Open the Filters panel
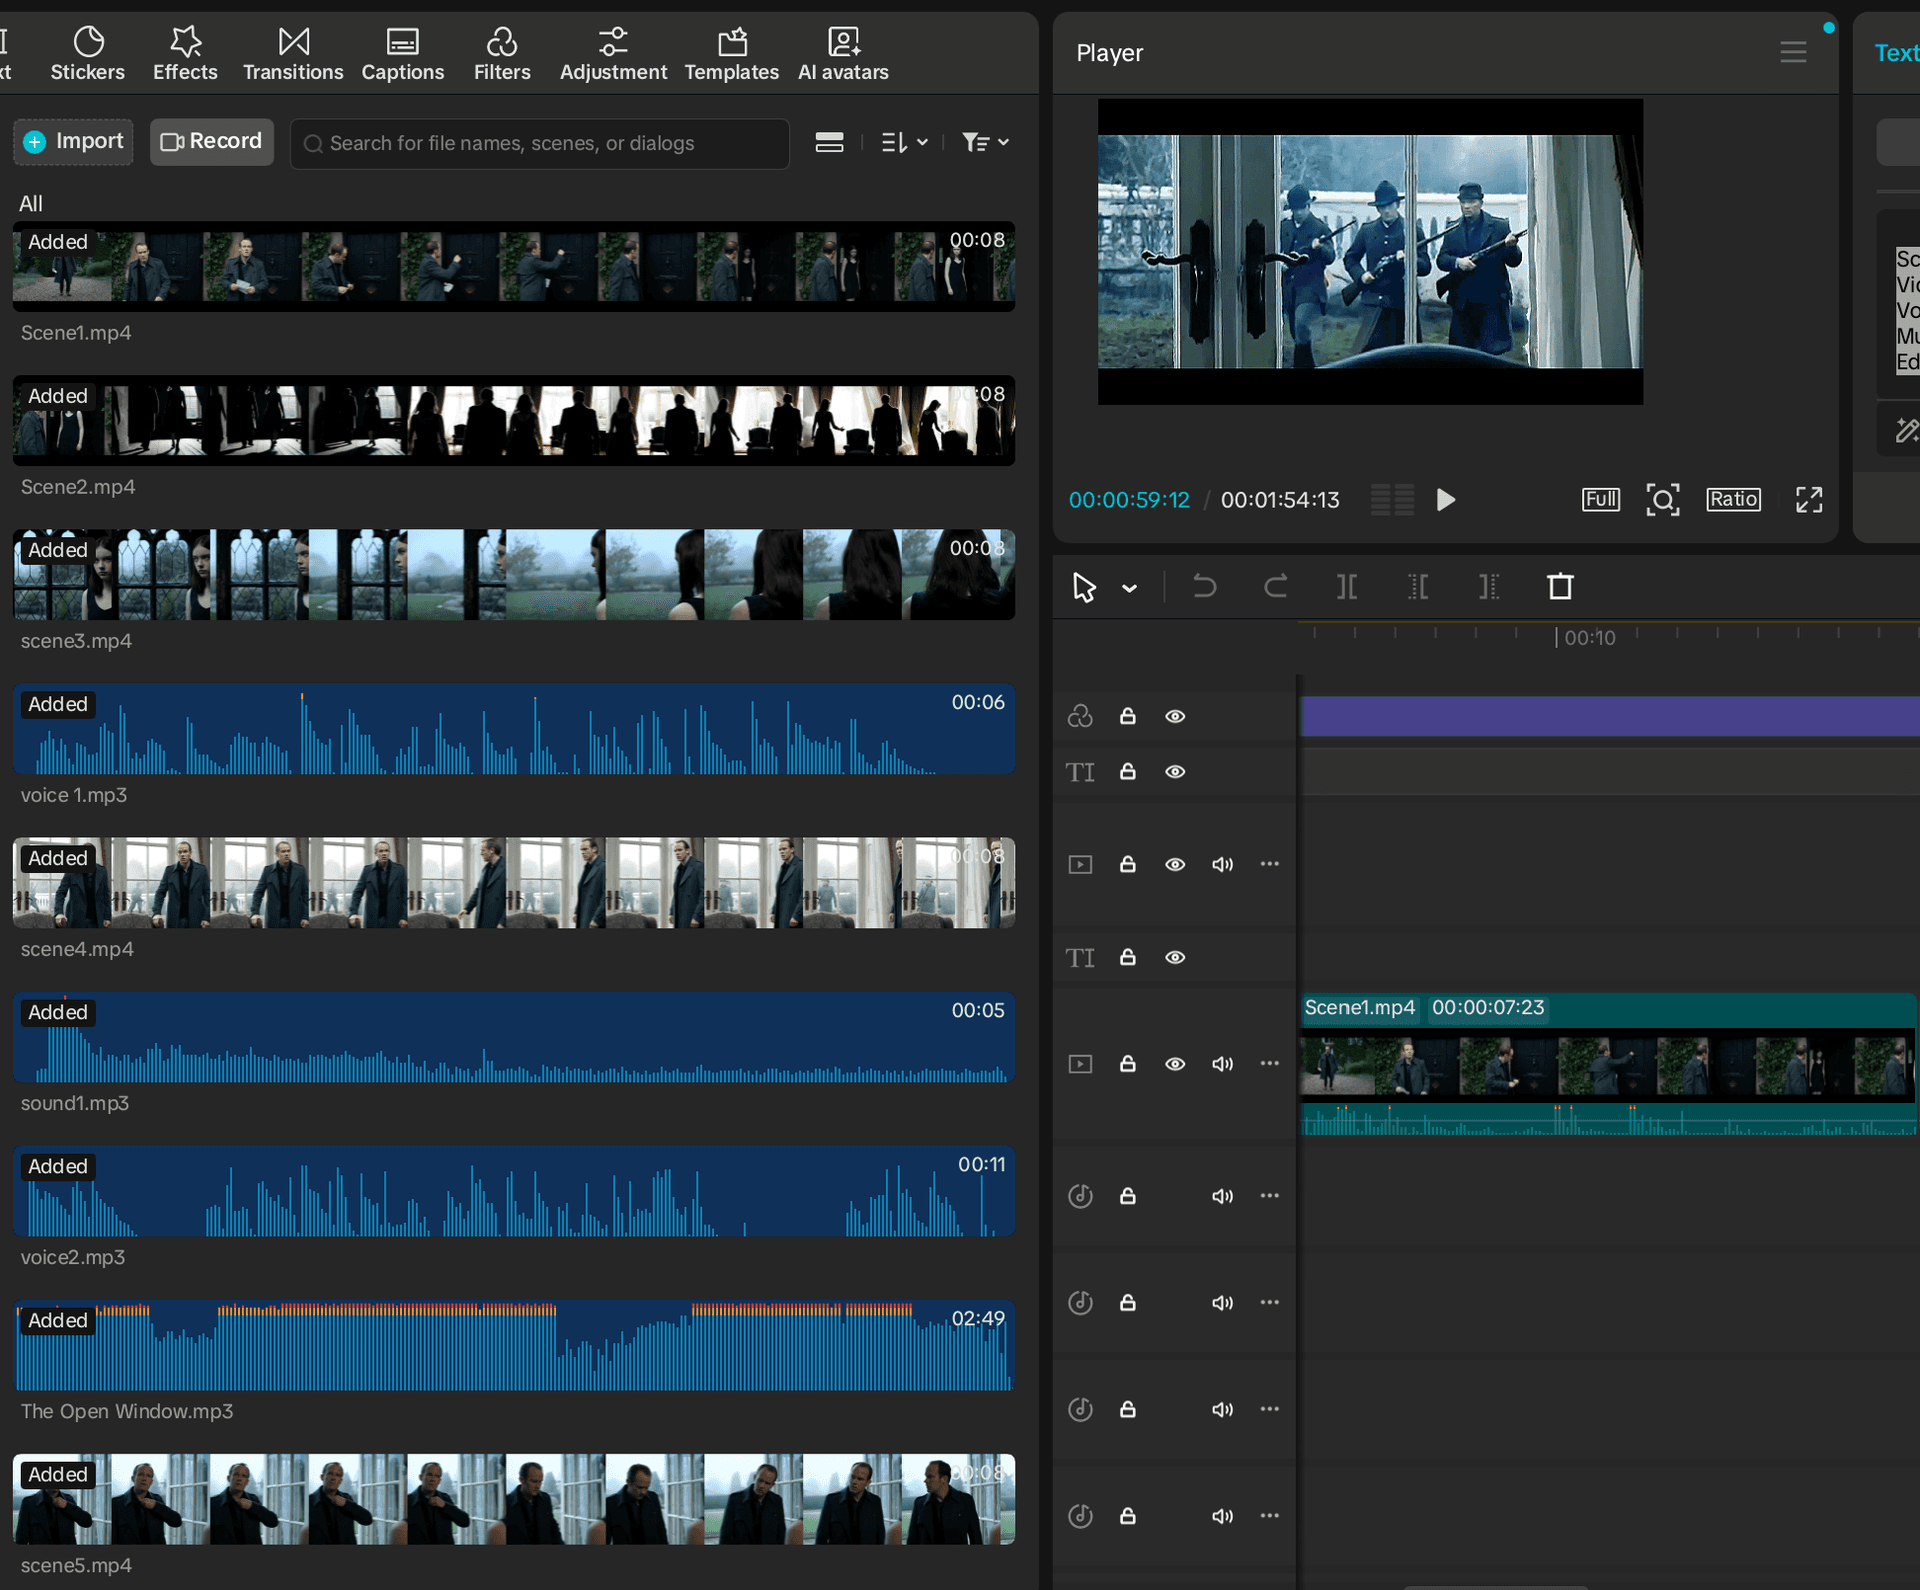The height and width of the screenshot is (1590, 1920). coord(502,54)
